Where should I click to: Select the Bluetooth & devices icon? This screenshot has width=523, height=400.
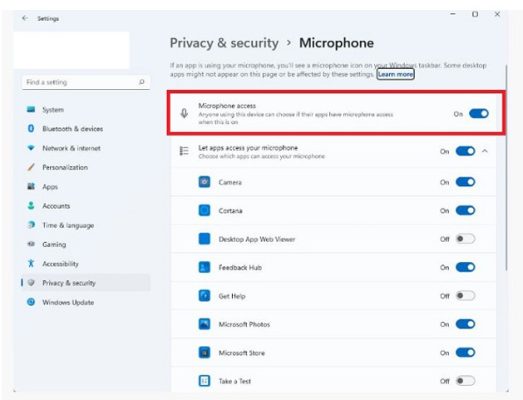coord(31,128)
